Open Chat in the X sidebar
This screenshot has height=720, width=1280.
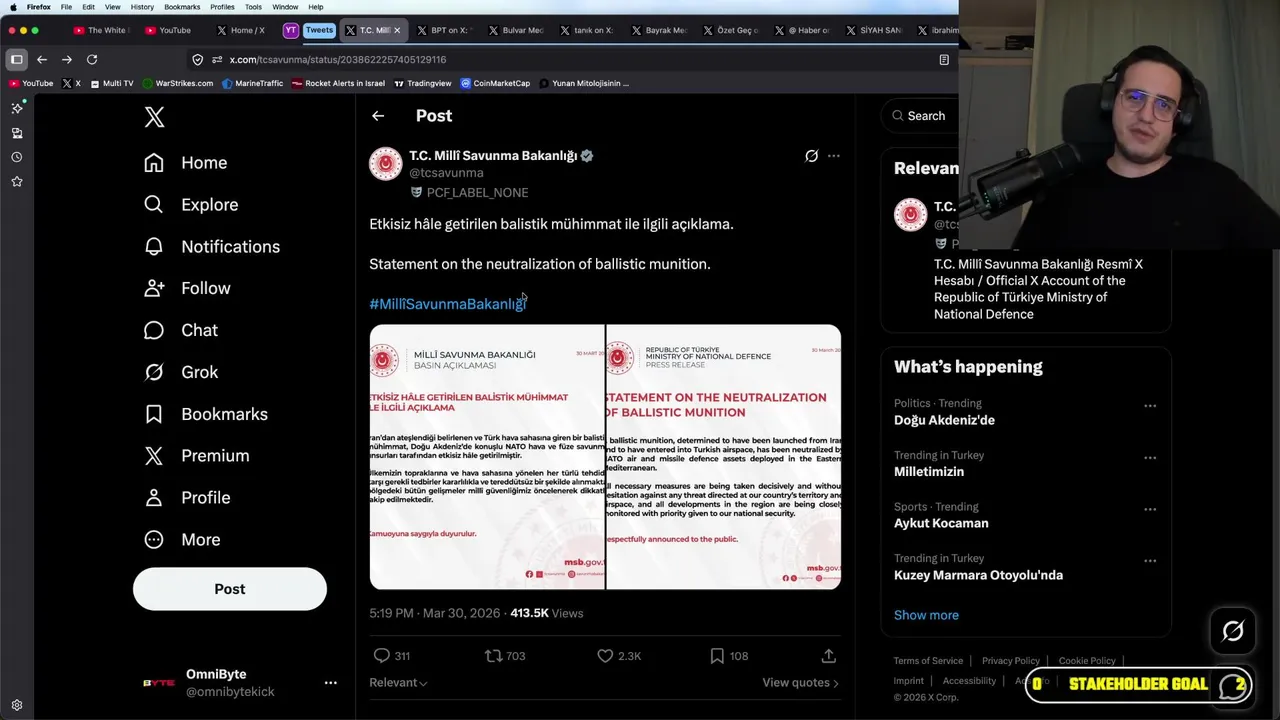pyautogui.click(x=181, y=330)
